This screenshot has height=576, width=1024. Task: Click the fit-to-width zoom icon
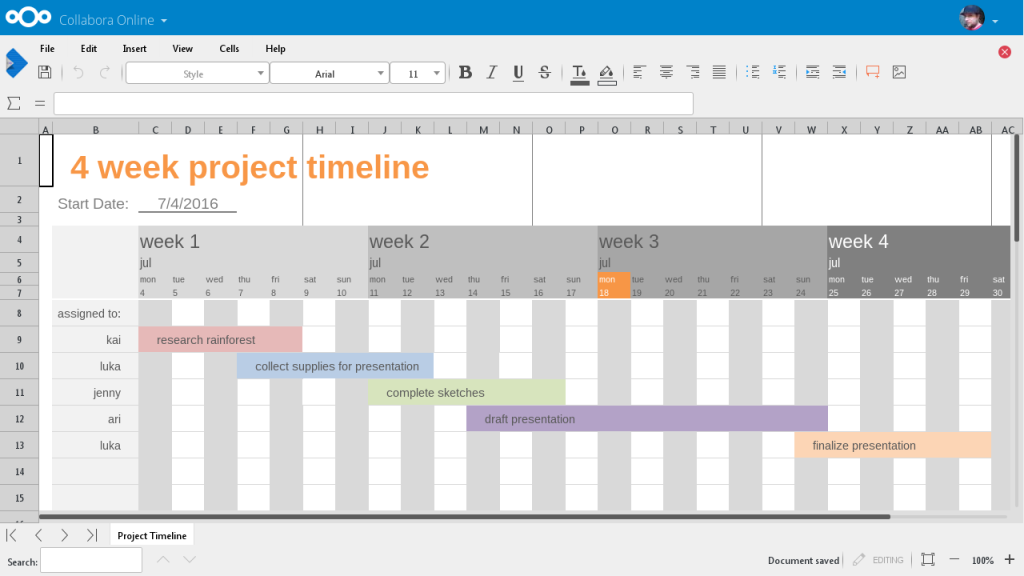click(928, 560)
